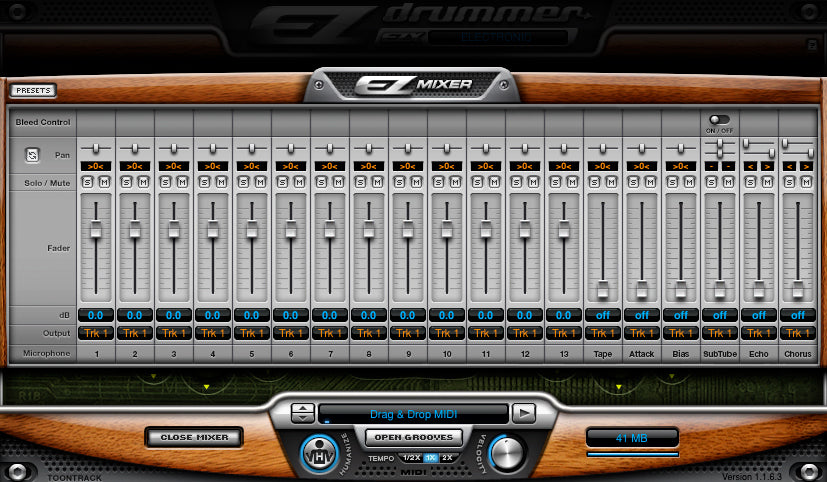Play the MIDI groove preview
827x482 pixels.
click(523, 412)
